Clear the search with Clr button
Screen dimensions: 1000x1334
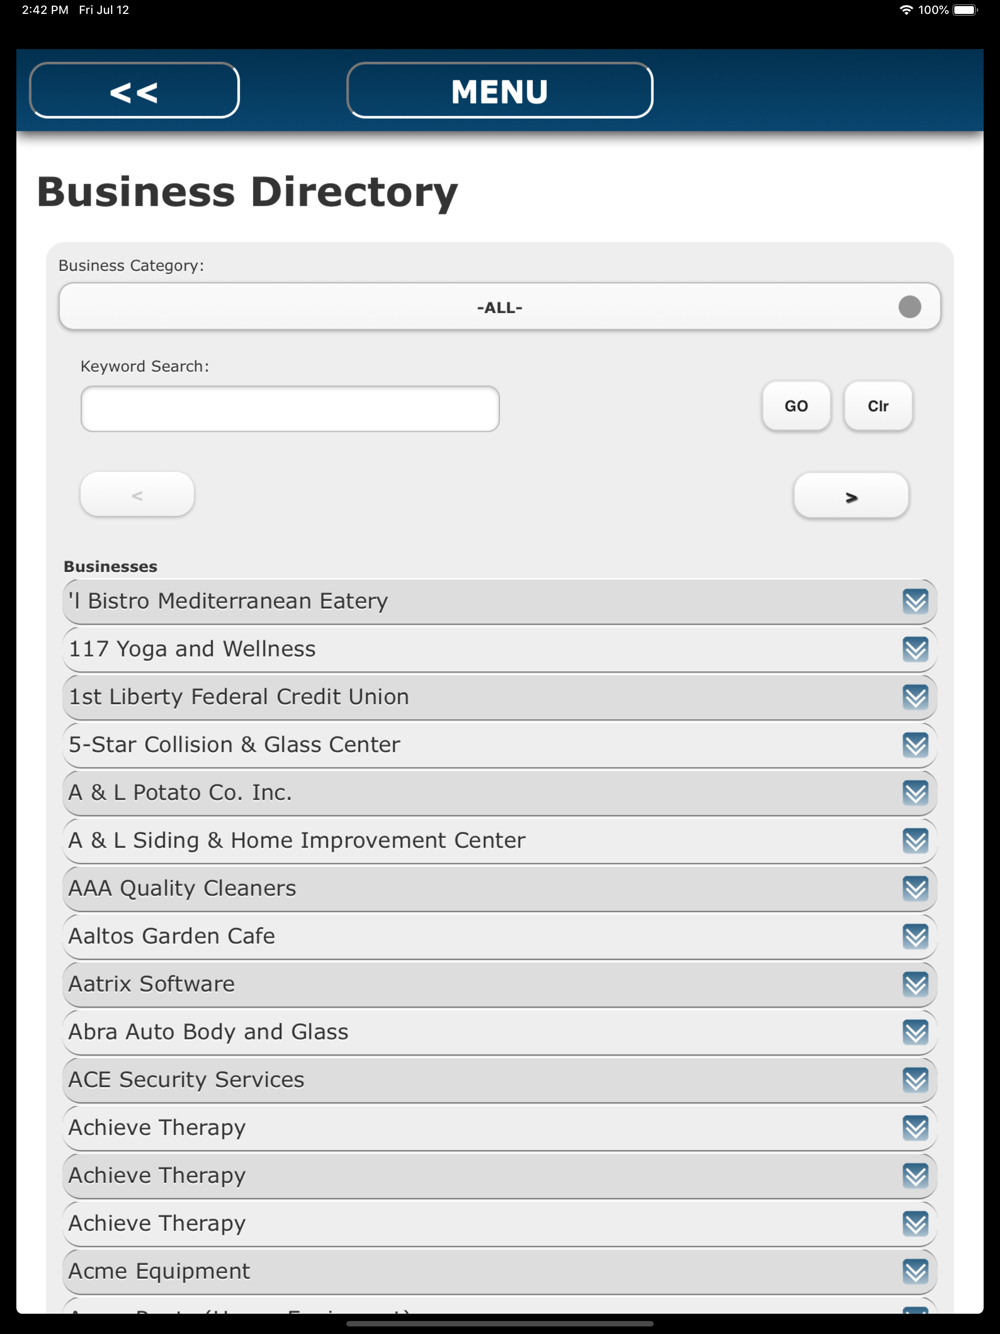click(878, 406)
